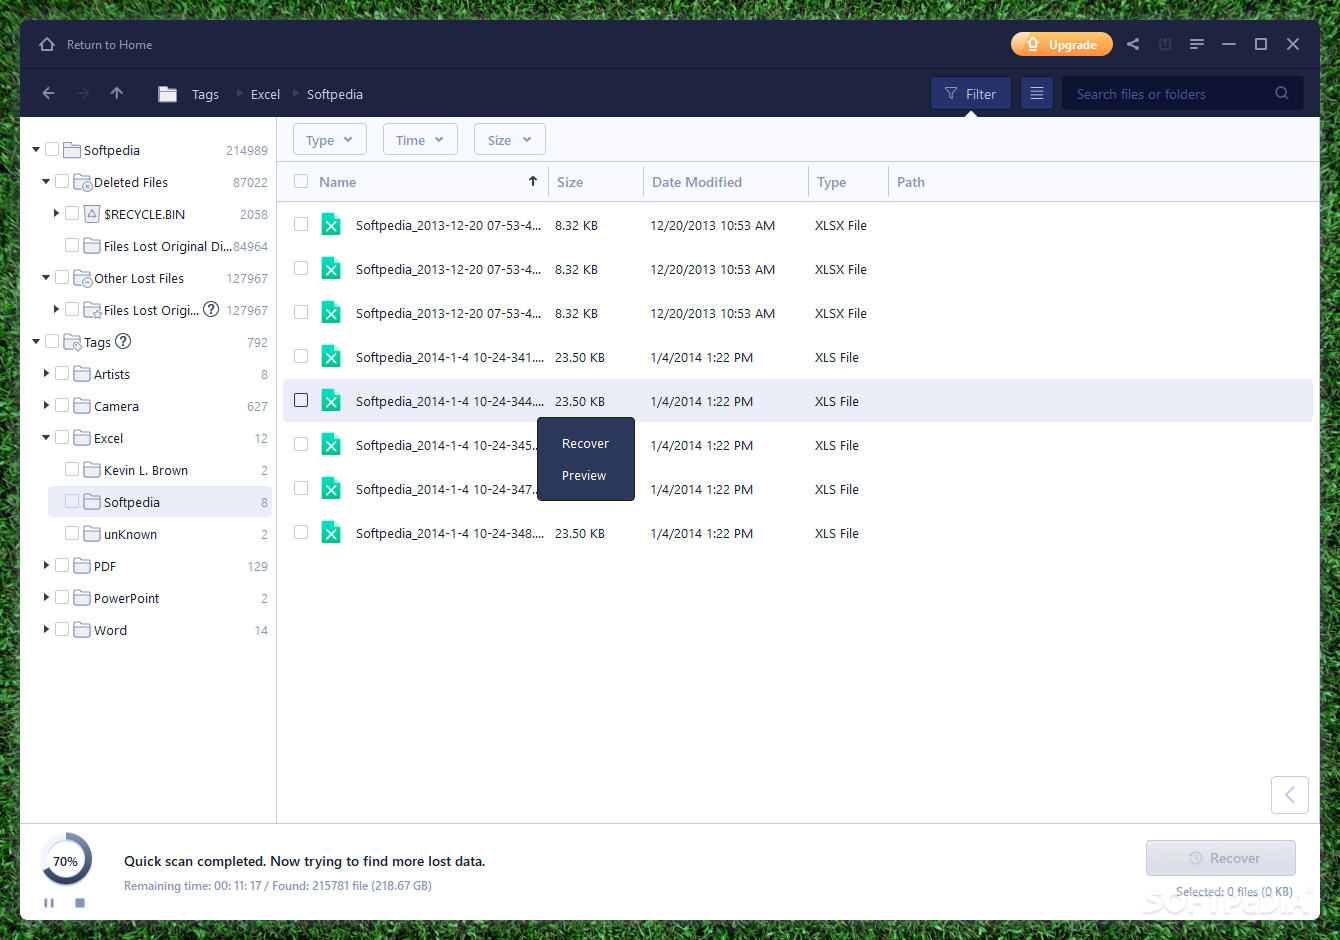Pause the scan in progress

pyautogui.click(x=49, y=903)
